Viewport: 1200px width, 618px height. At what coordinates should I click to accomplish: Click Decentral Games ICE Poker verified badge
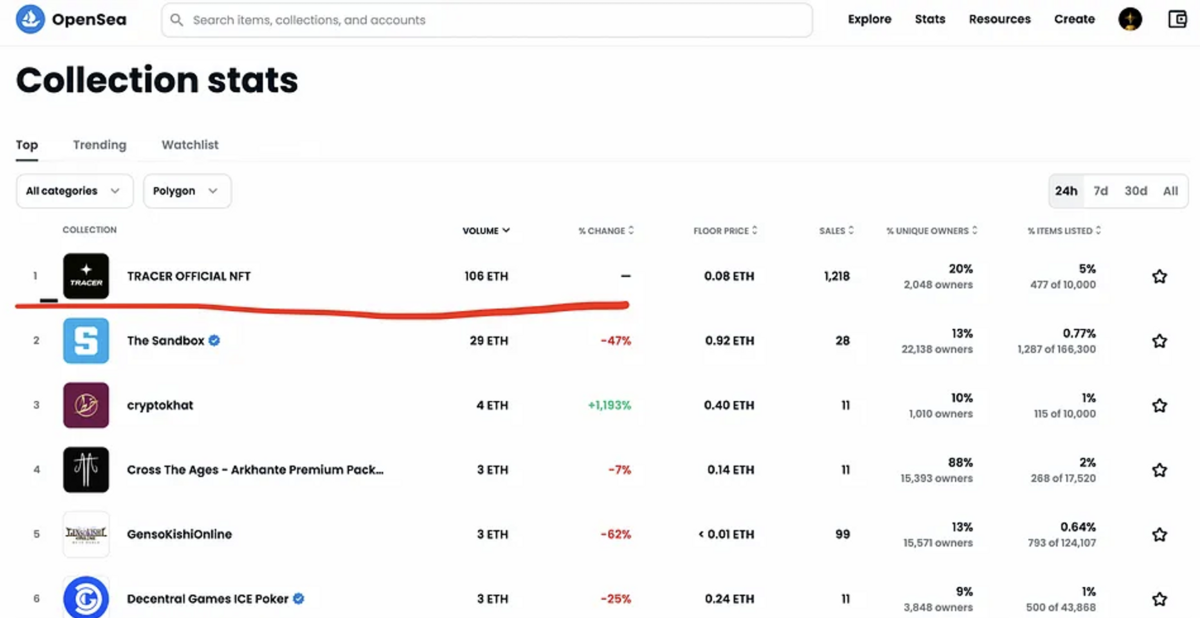[x=299, y=599]
